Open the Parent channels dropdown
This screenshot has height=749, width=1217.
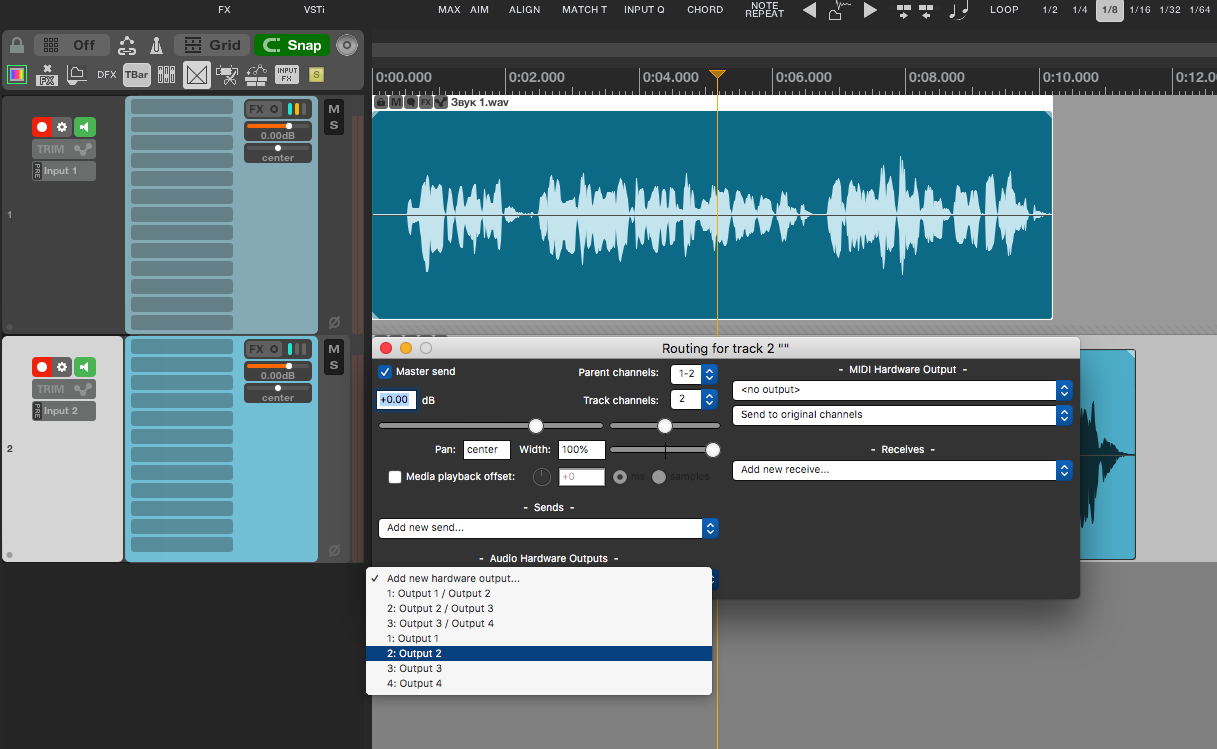[694, 373]
